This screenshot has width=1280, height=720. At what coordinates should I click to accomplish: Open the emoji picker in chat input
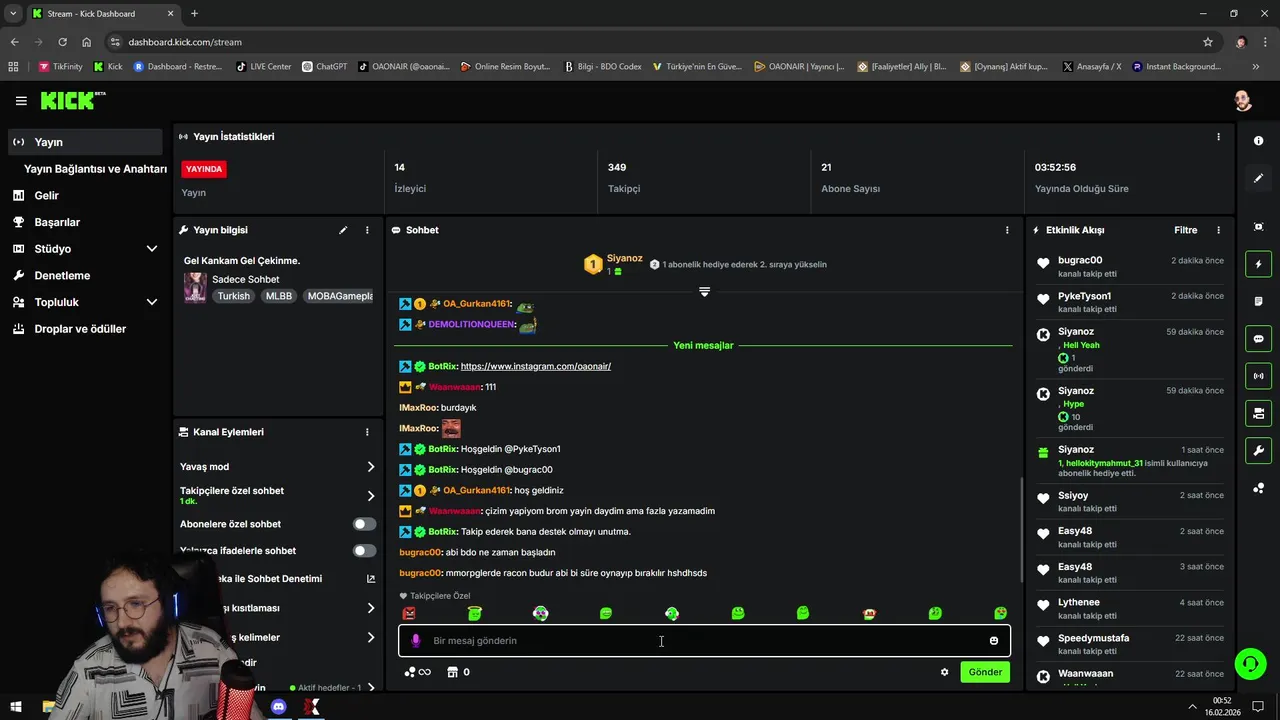[994, 641]
